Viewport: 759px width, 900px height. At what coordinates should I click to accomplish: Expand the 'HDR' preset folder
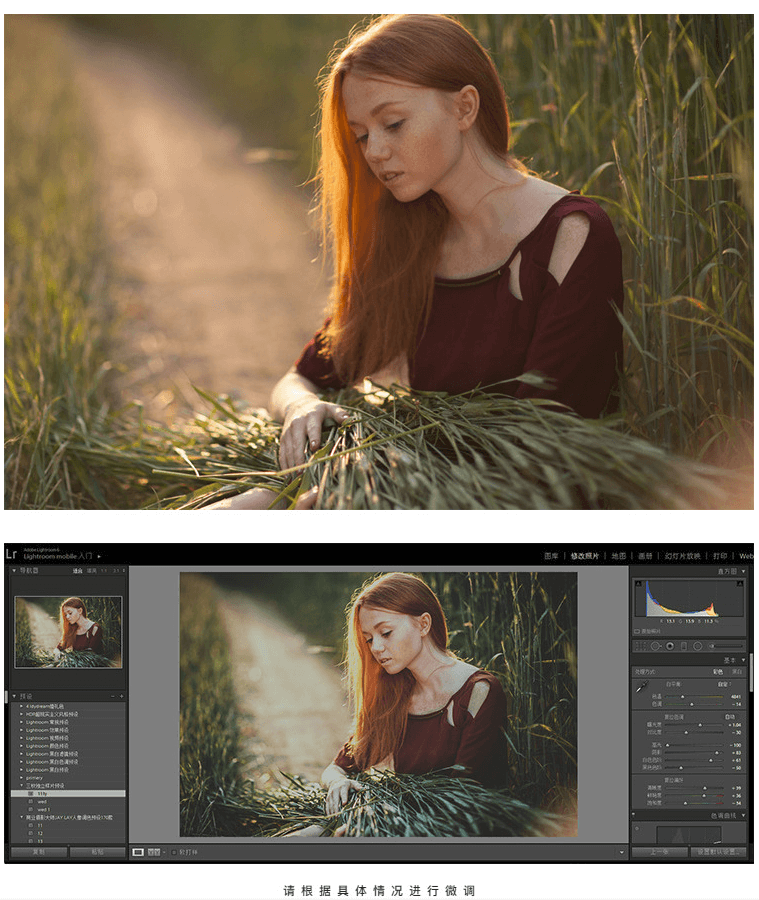click(x=22, y=714)
